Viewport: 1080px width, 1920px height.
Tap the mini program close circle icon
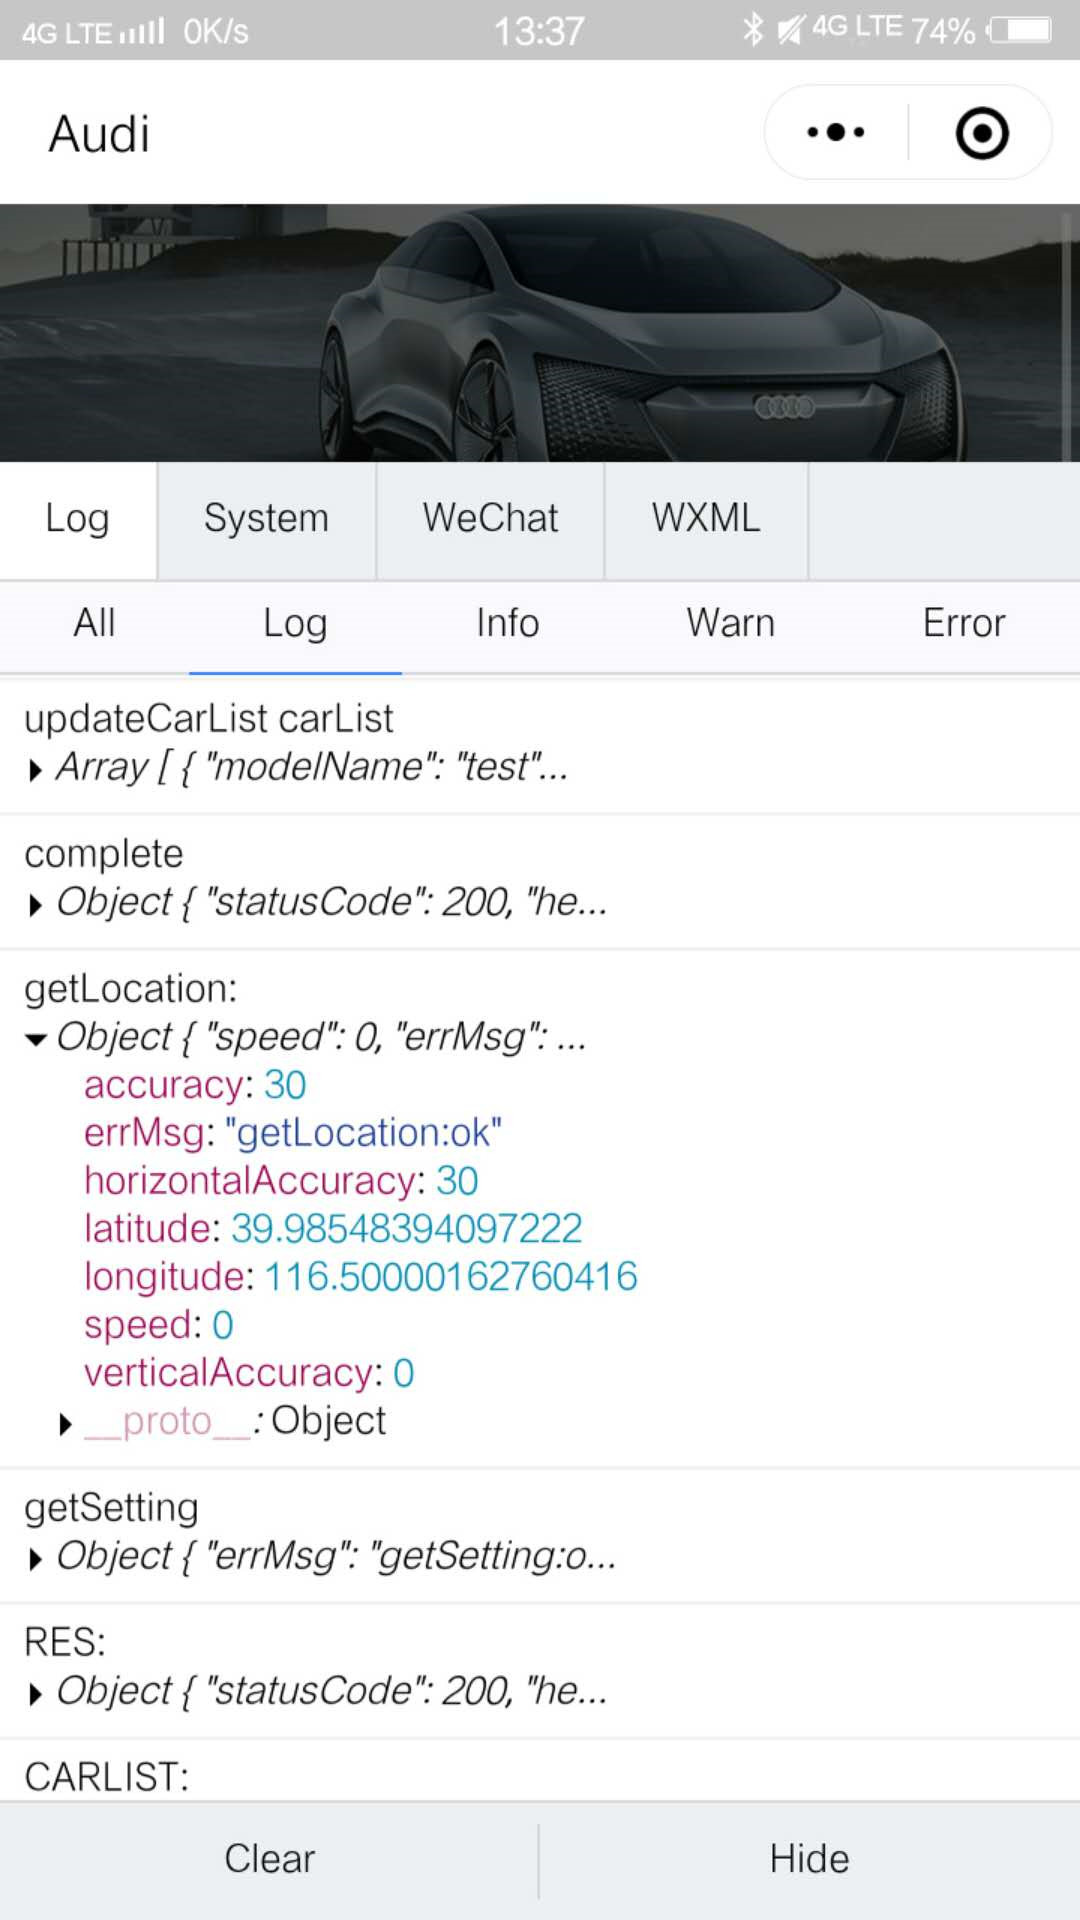tap(981, 133)
